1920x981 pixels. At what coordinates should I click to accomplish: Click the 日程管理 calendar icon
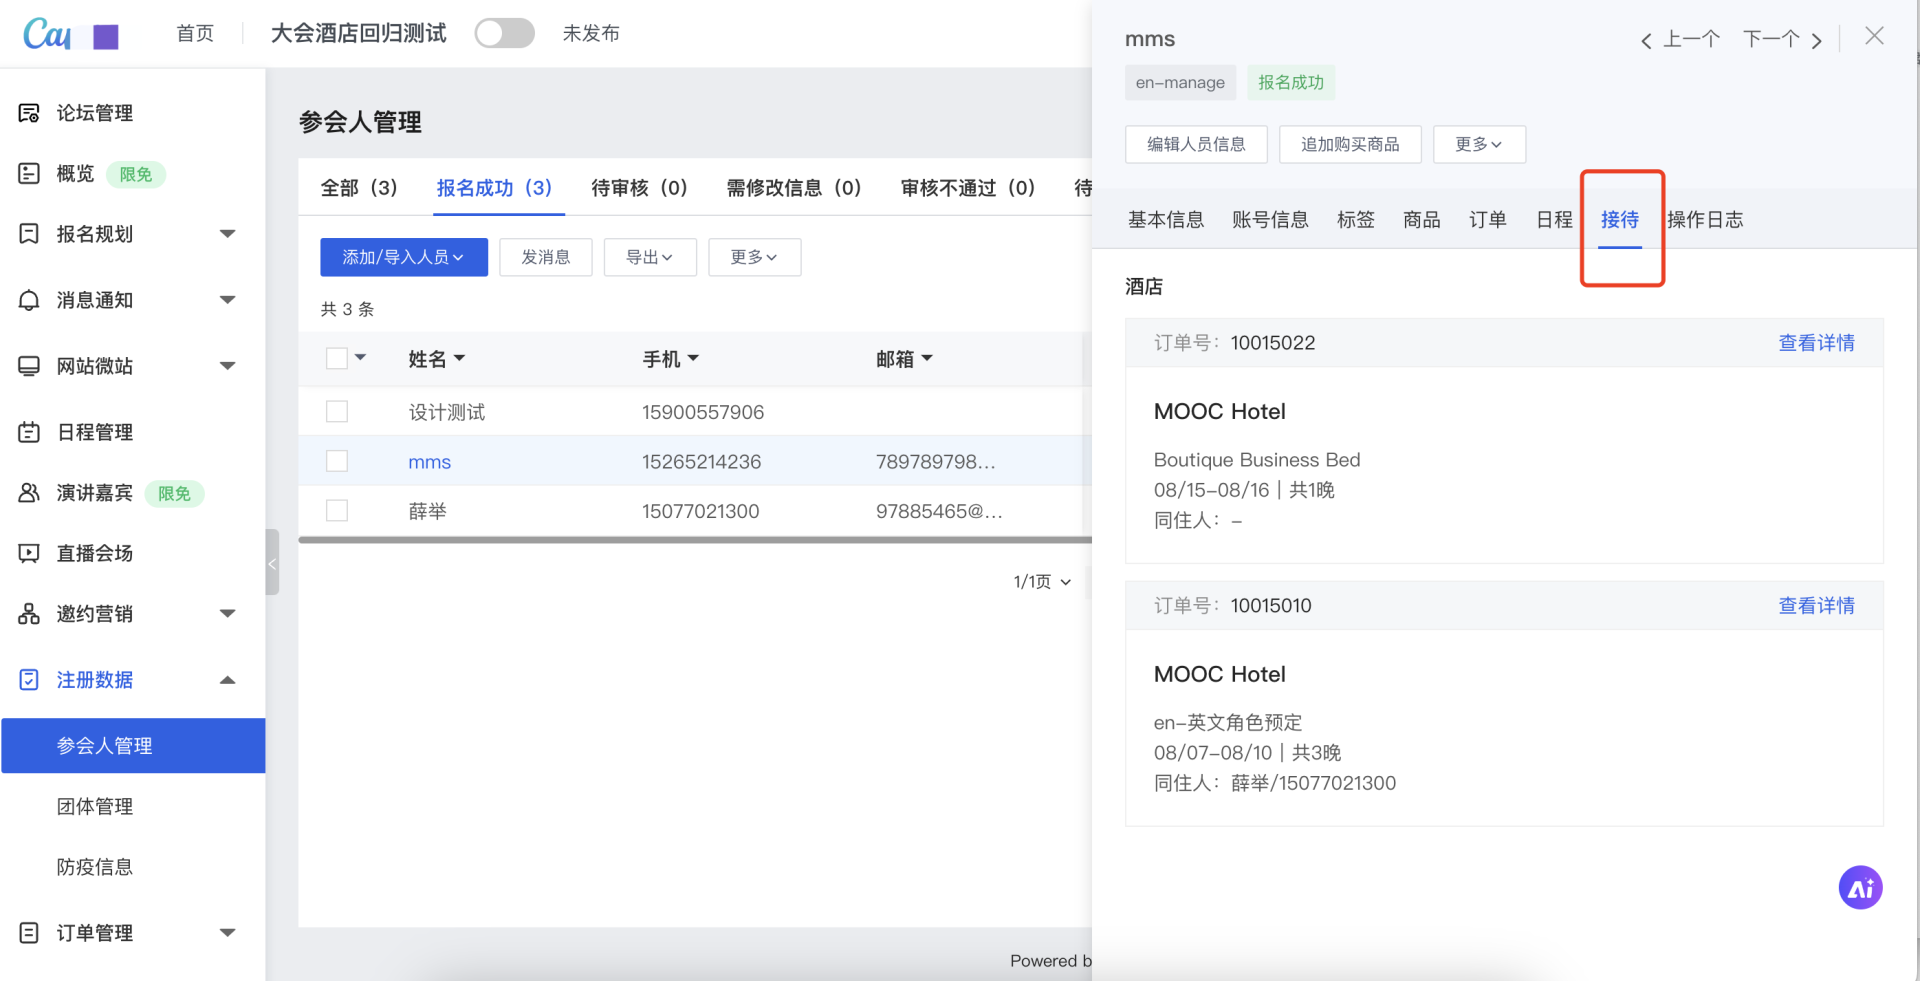29,432
